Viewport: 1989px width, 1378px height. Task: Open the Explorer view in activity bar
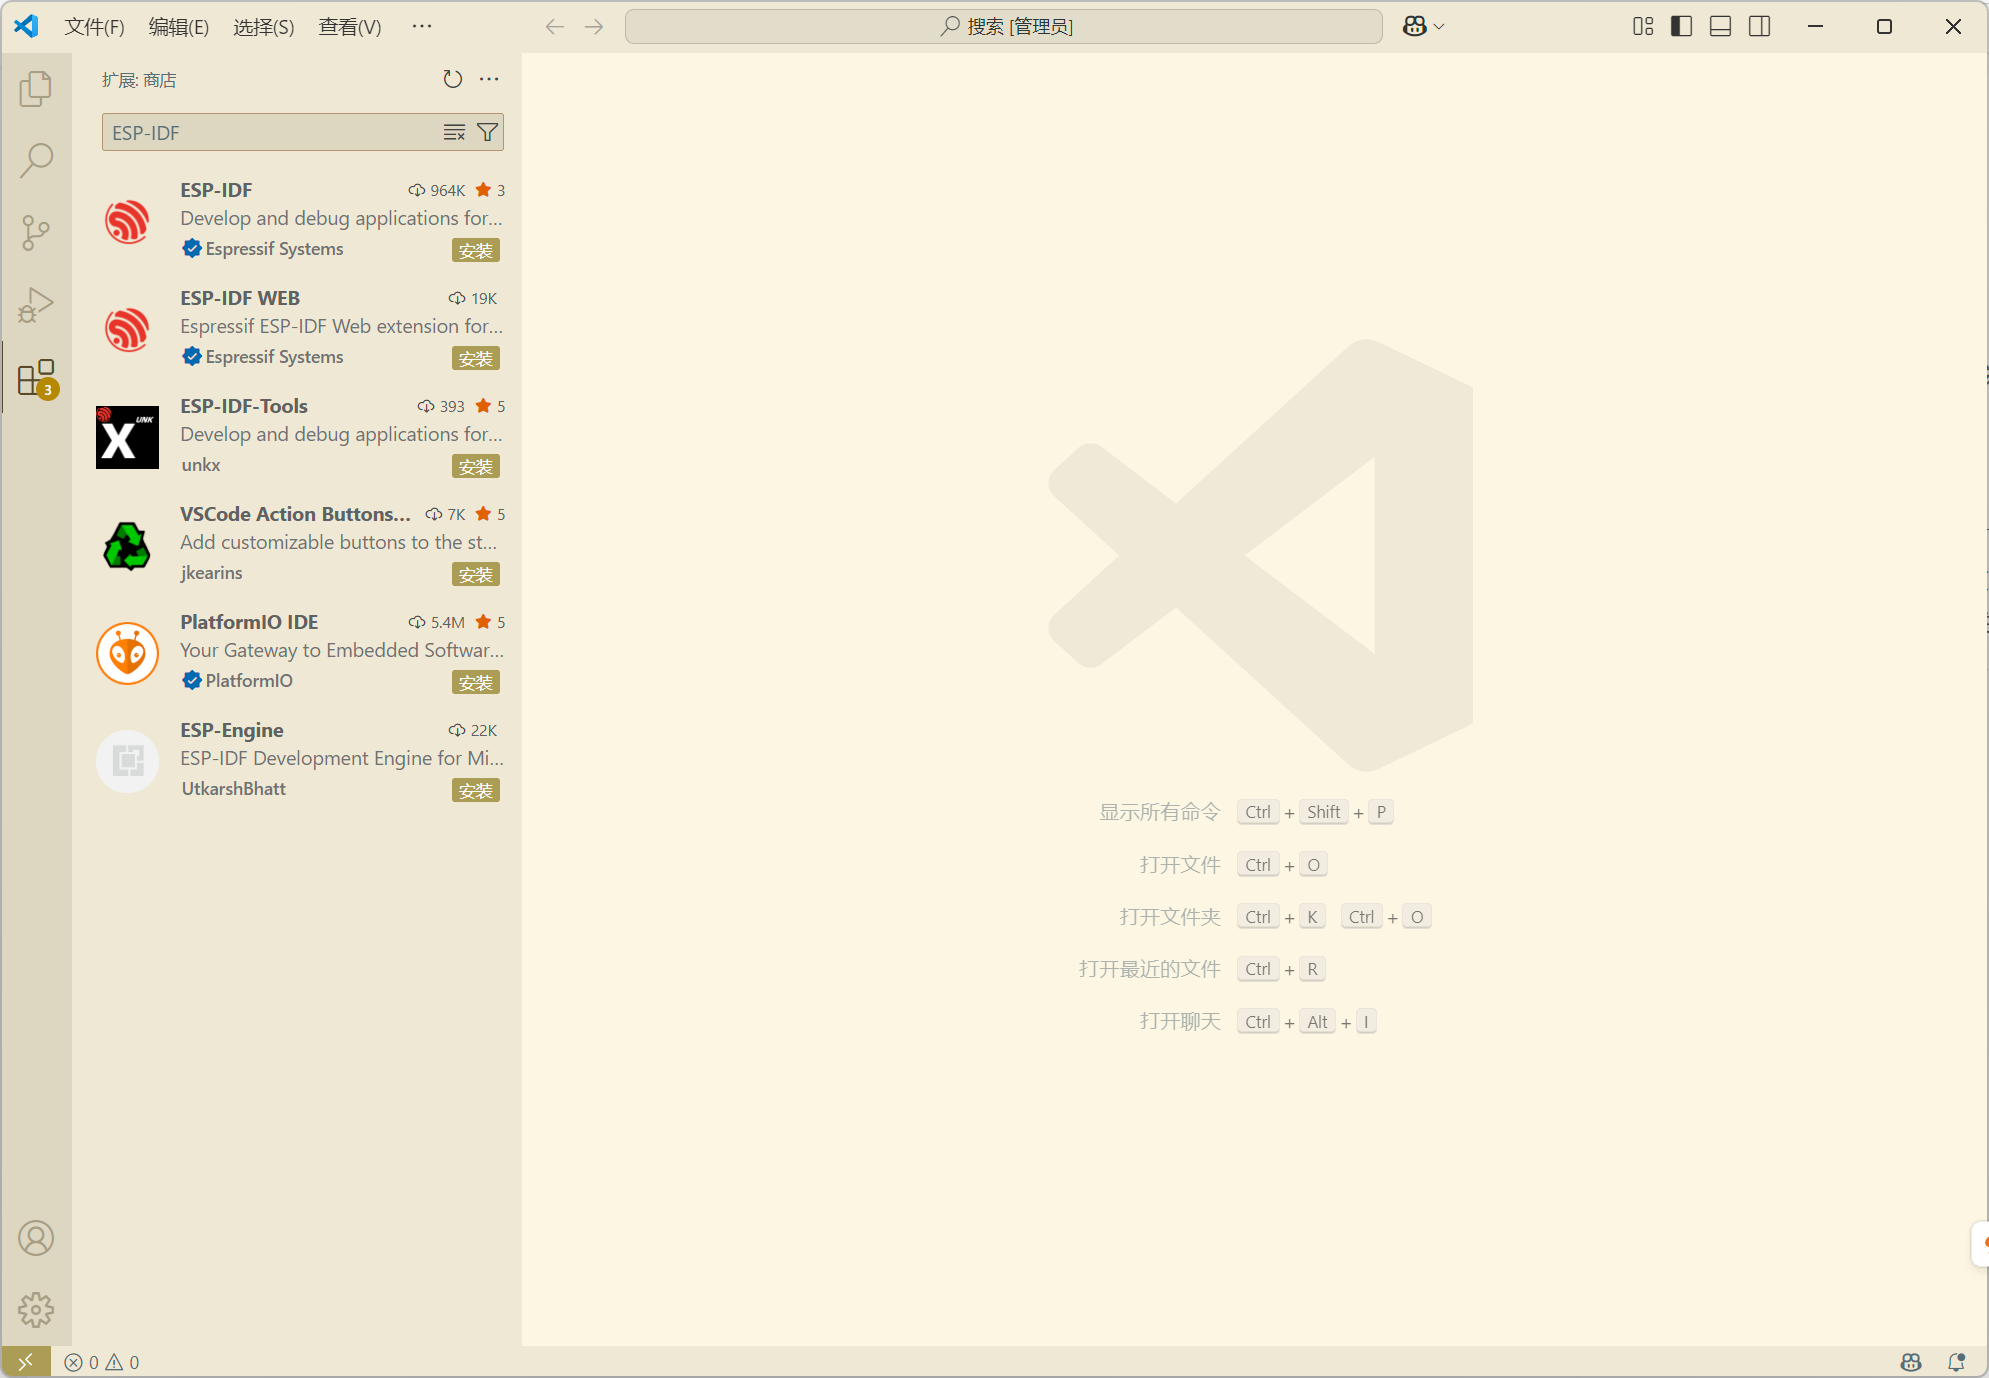(x=36, y=89)
